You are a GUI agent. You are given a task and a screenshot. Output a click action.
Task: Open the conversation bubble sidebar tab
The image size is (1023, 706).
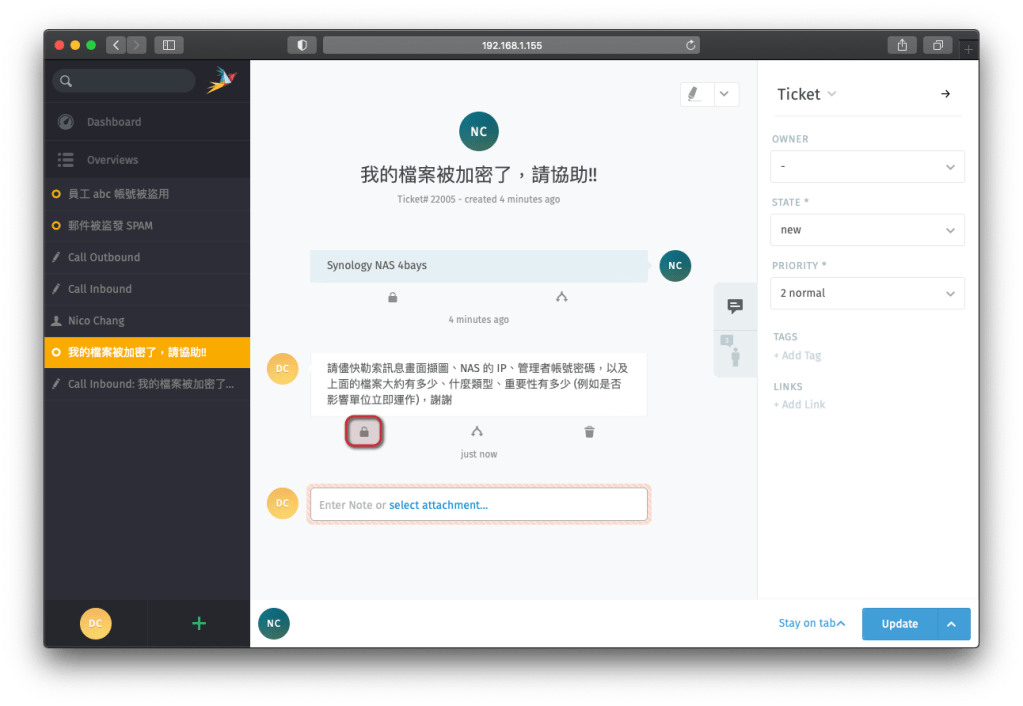tap(735, 306)
